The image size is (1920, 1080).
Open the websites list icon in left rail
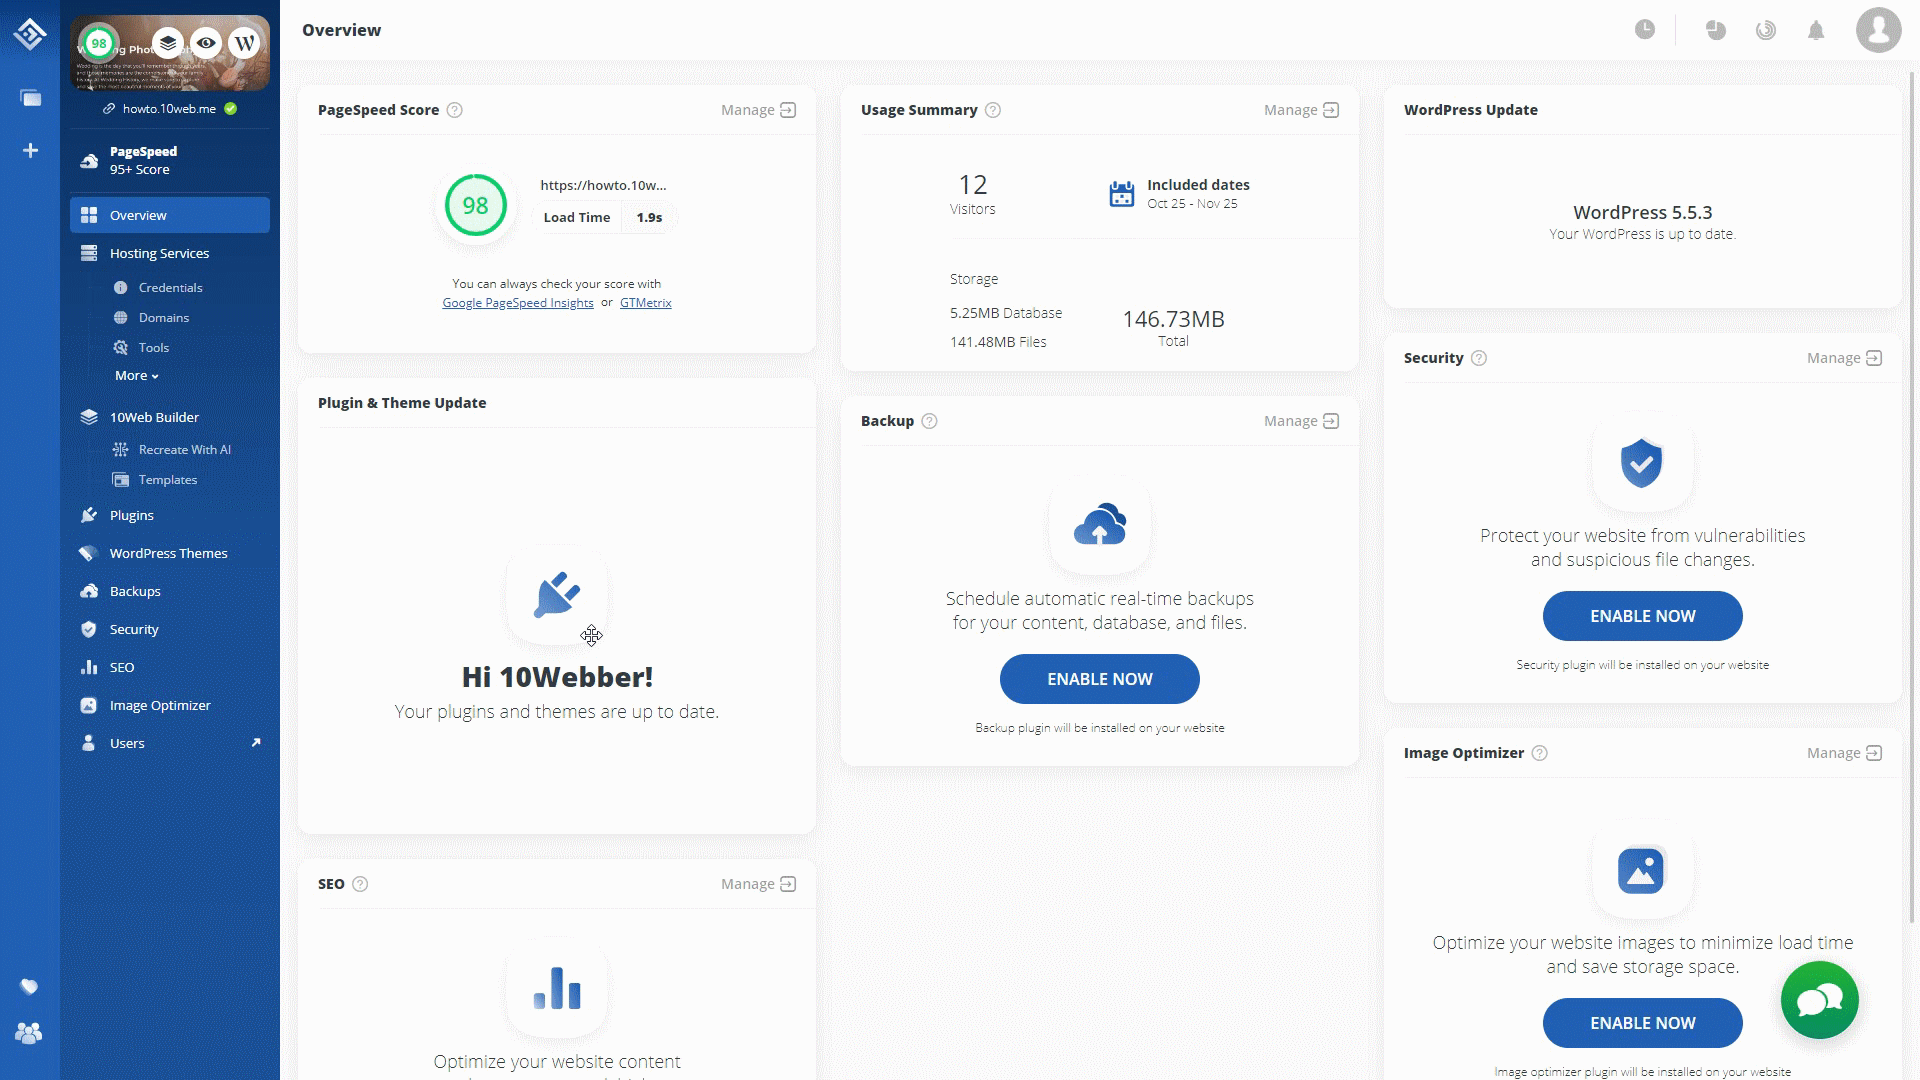31,98
